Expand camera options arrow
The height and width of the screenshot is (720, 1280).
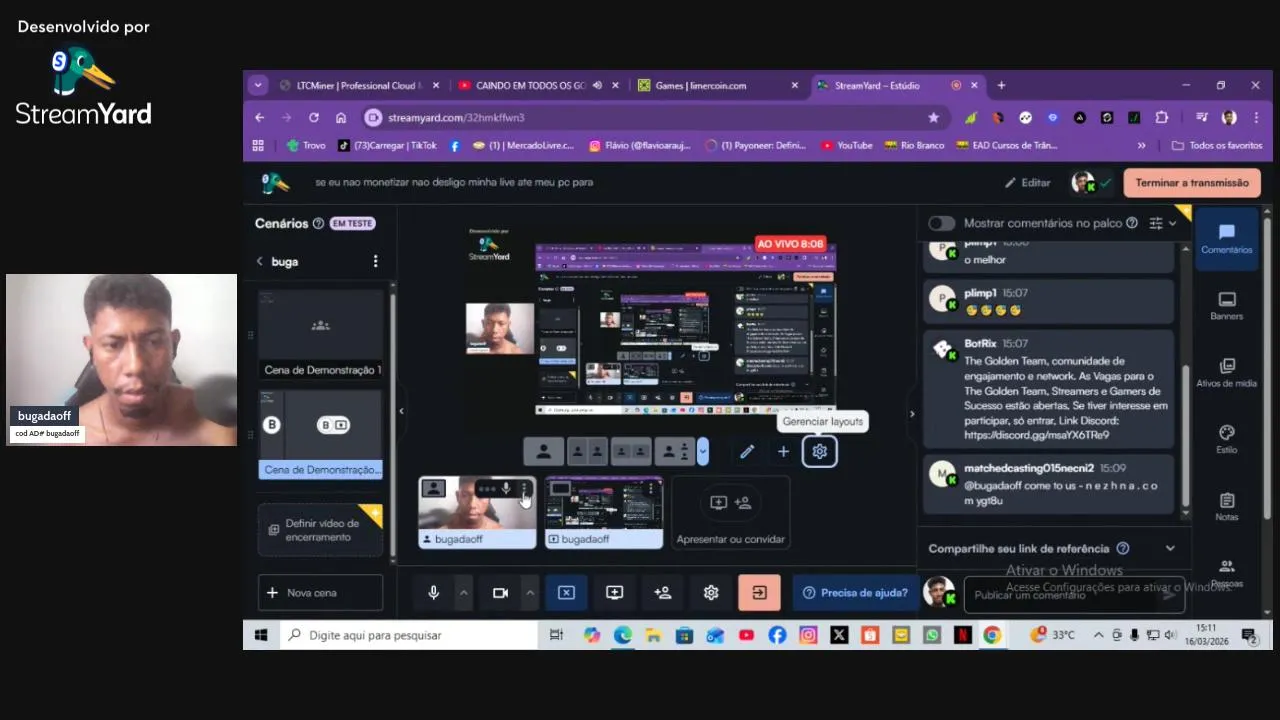[x=530, y=593]
